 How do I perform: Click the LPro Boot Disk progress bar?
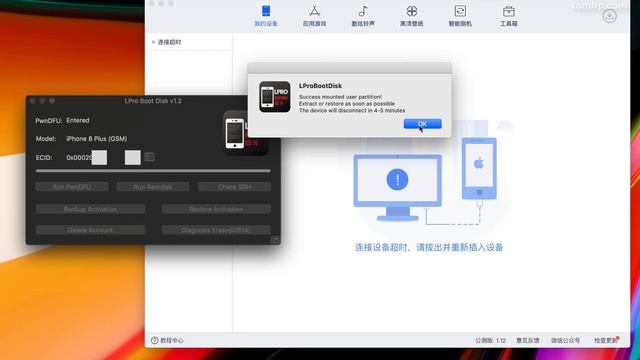pos(153,171)
